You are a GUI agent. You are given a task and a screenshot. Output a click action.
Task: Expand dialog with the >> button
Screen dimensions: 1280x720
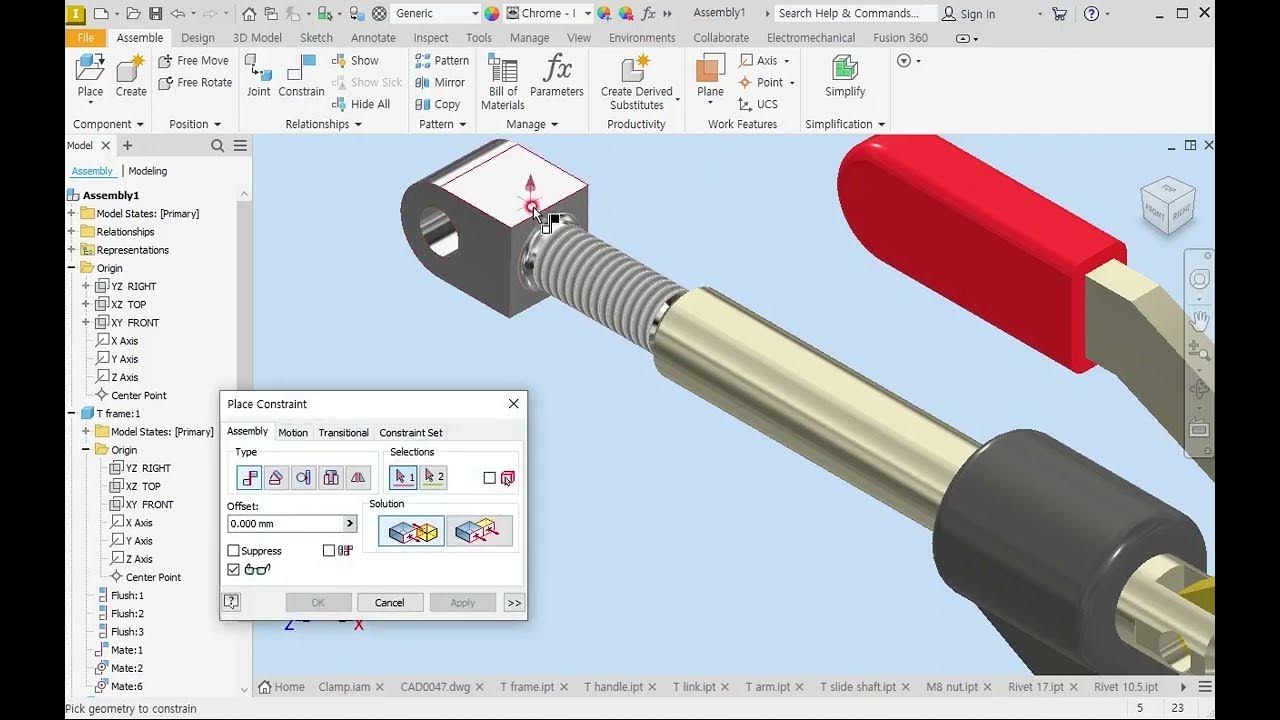pyautogui.click(x=514, y=603)
